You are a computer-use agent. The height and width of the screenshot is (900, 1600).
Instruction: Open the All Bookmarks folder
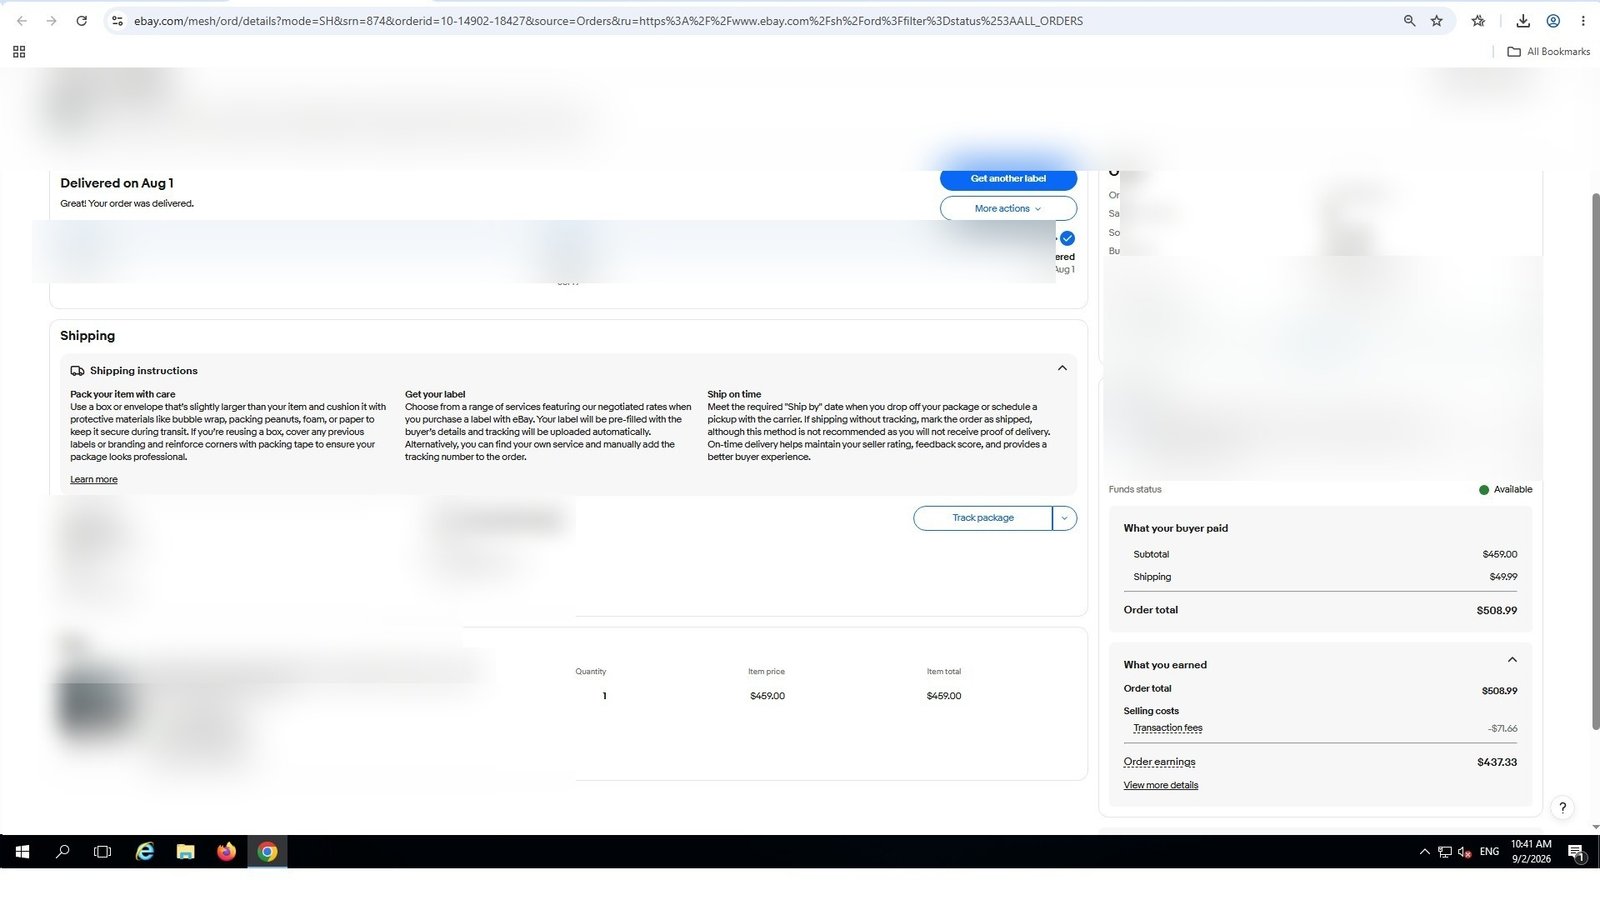coord(1548,51)
